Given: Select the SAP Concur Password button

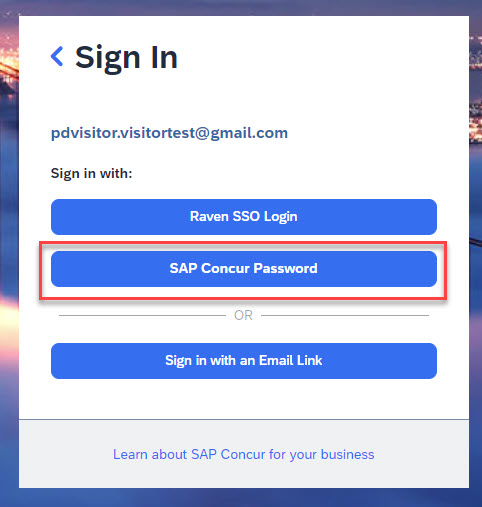Looking at the screenshot, I should click(244, 269).
